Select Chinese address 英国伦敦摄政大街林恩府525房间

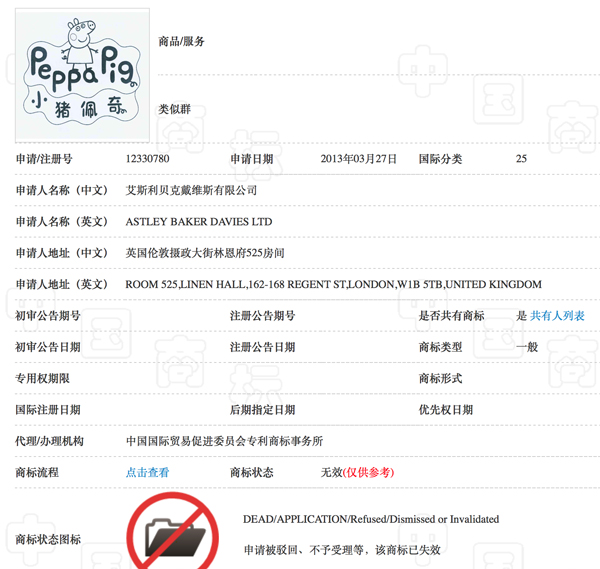pos(205,253)
